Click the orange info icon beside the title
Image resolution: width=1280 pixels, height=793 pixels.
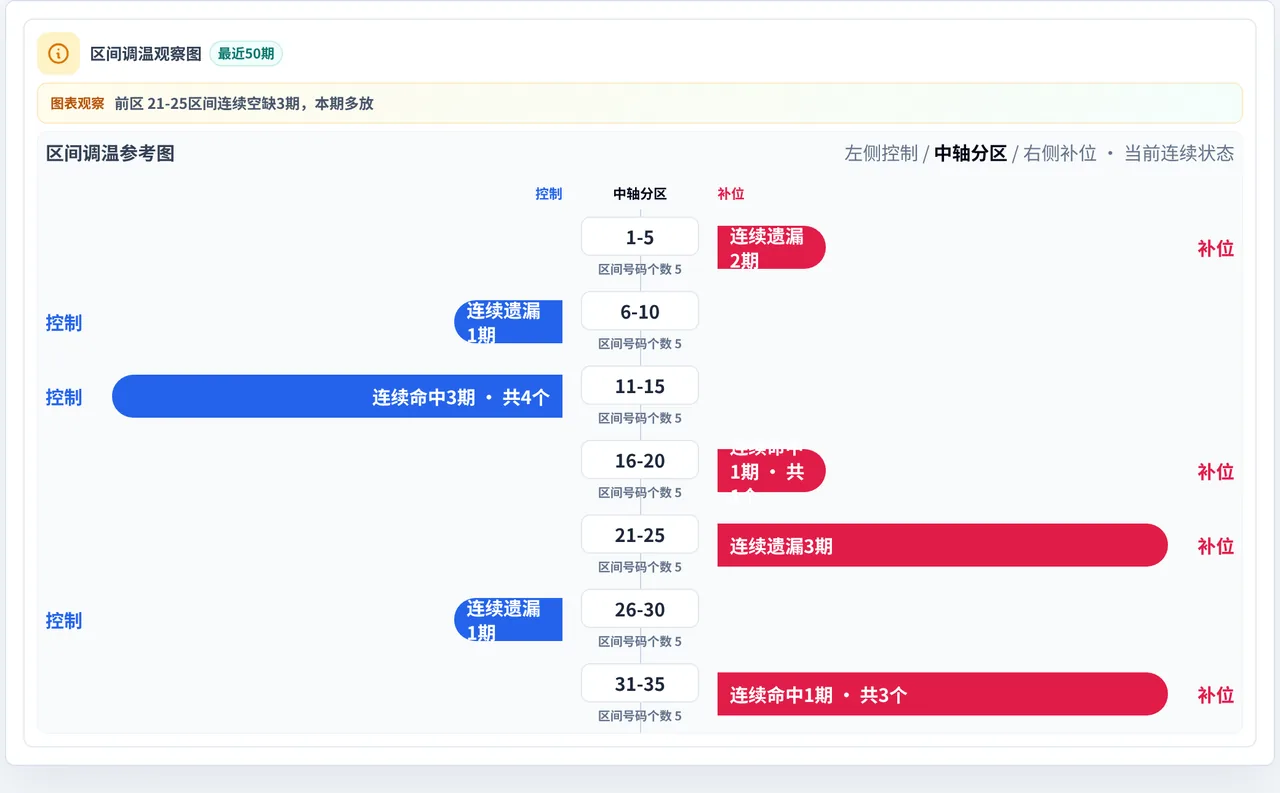[x=58, y=53]
